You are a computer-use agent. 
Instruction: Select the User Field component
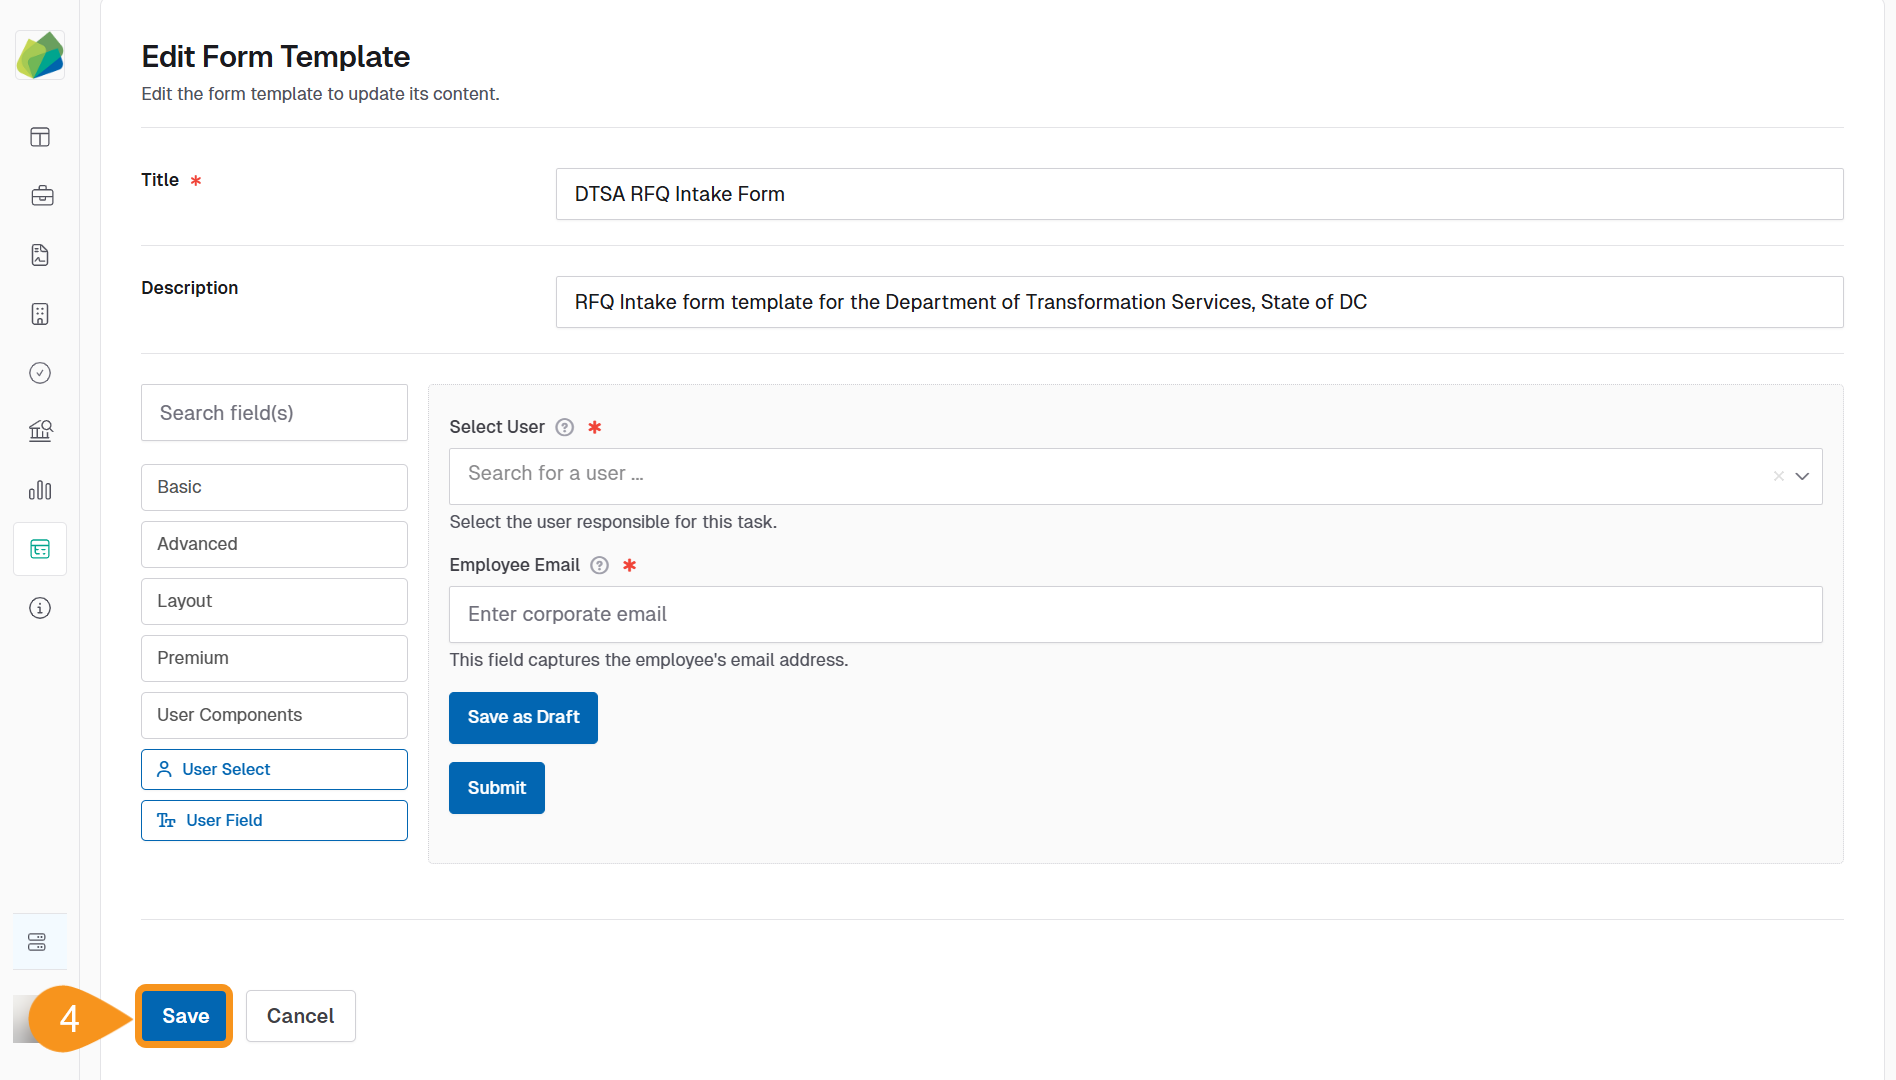[x=273, y=820]
